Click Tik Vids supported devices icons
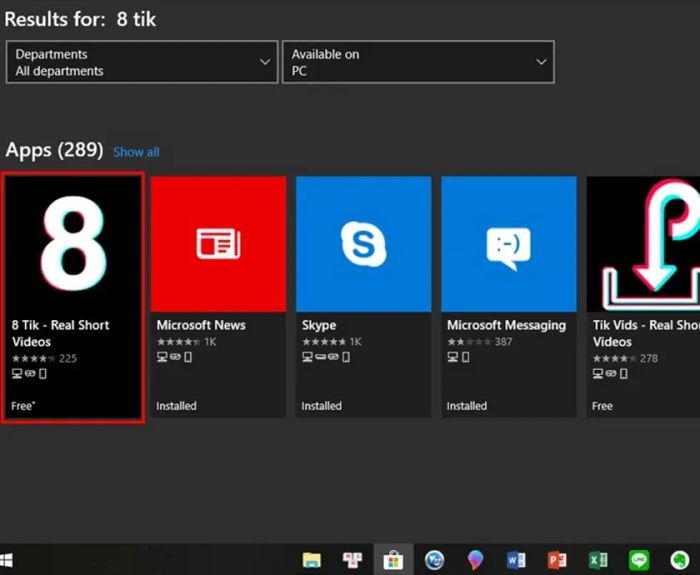Viewport: 700px width, 575px height. coord(611,374)
